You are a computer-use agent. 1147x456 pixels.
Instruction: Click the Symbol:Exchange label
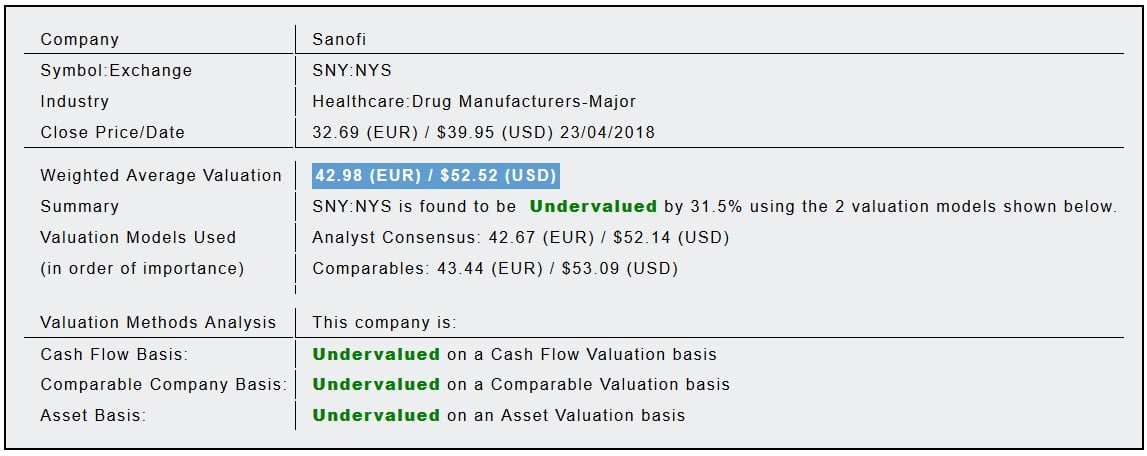tap(116, 71)
